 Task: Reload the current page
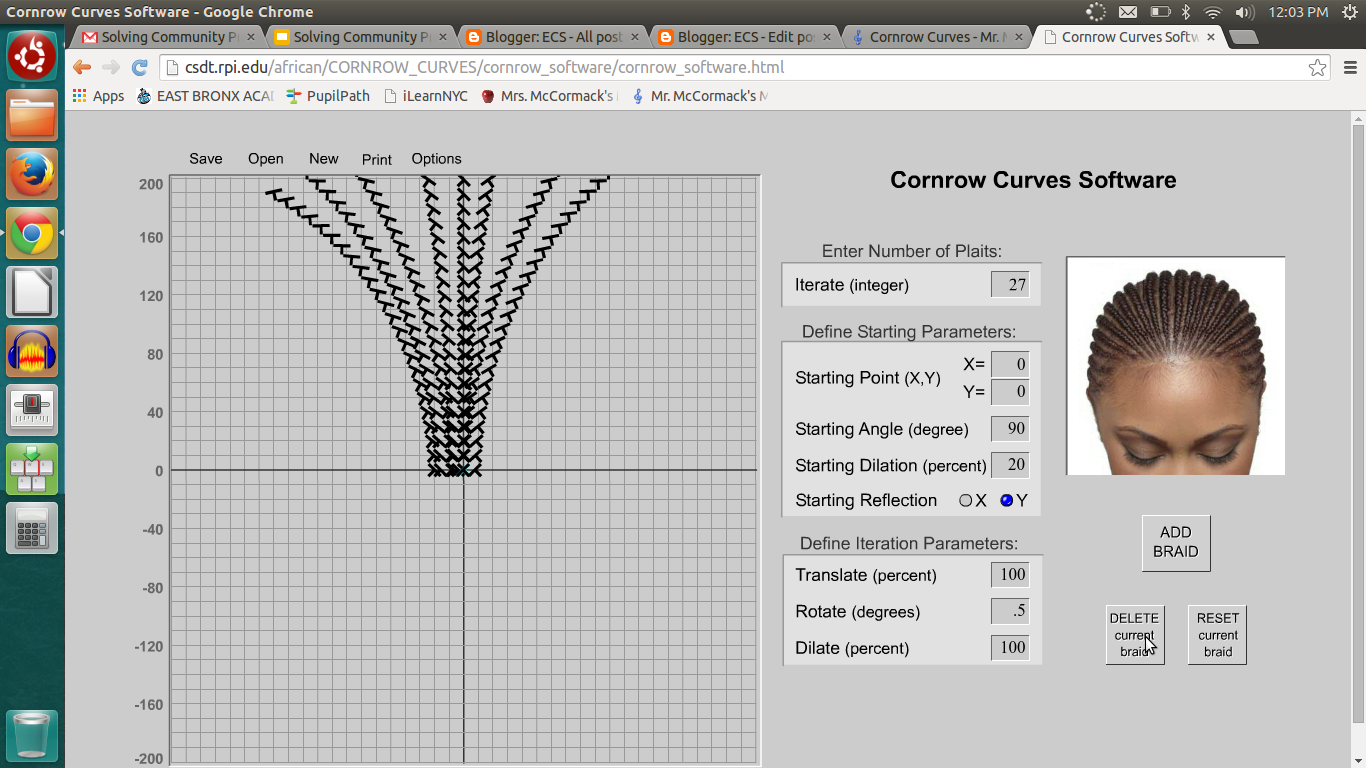(138, 67)
